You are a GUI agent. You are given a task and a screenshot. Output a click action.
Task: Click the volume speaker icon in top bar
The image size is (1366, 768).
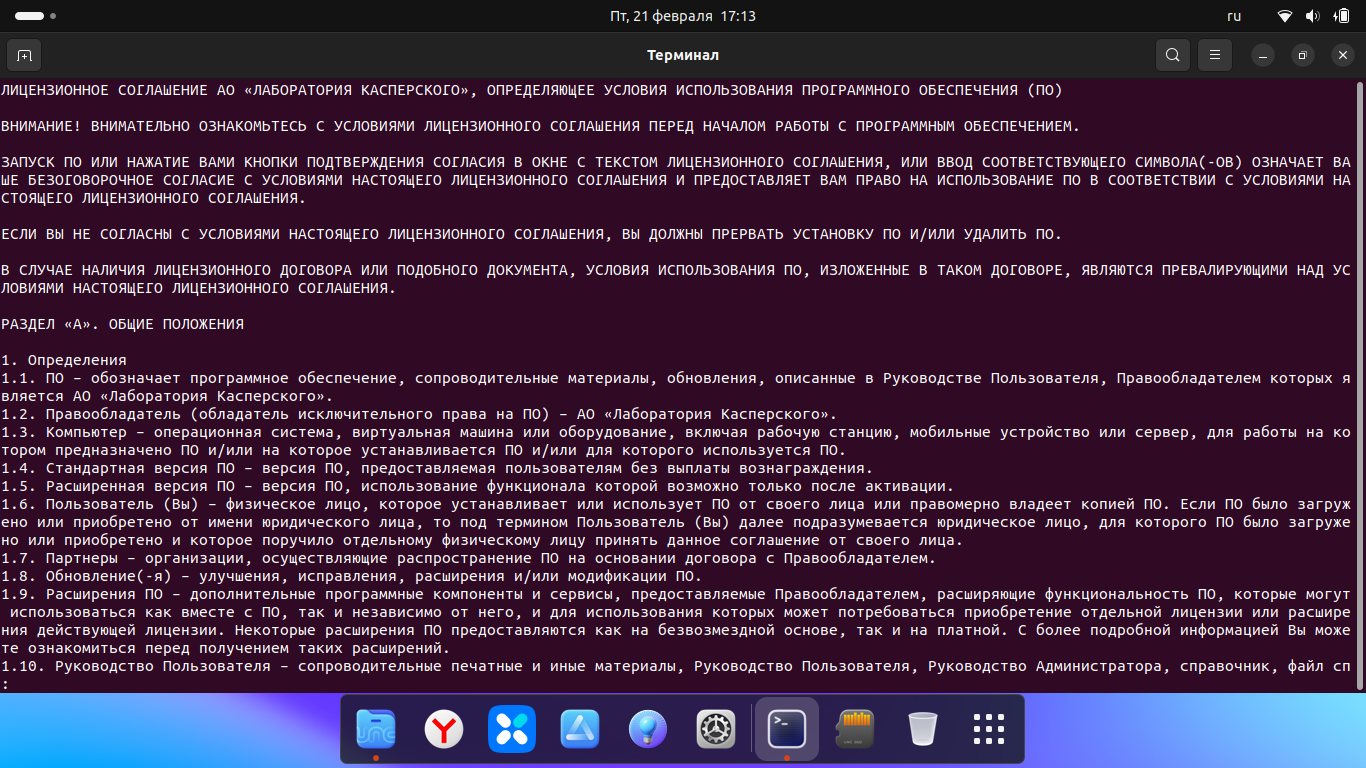[1313, 16]
